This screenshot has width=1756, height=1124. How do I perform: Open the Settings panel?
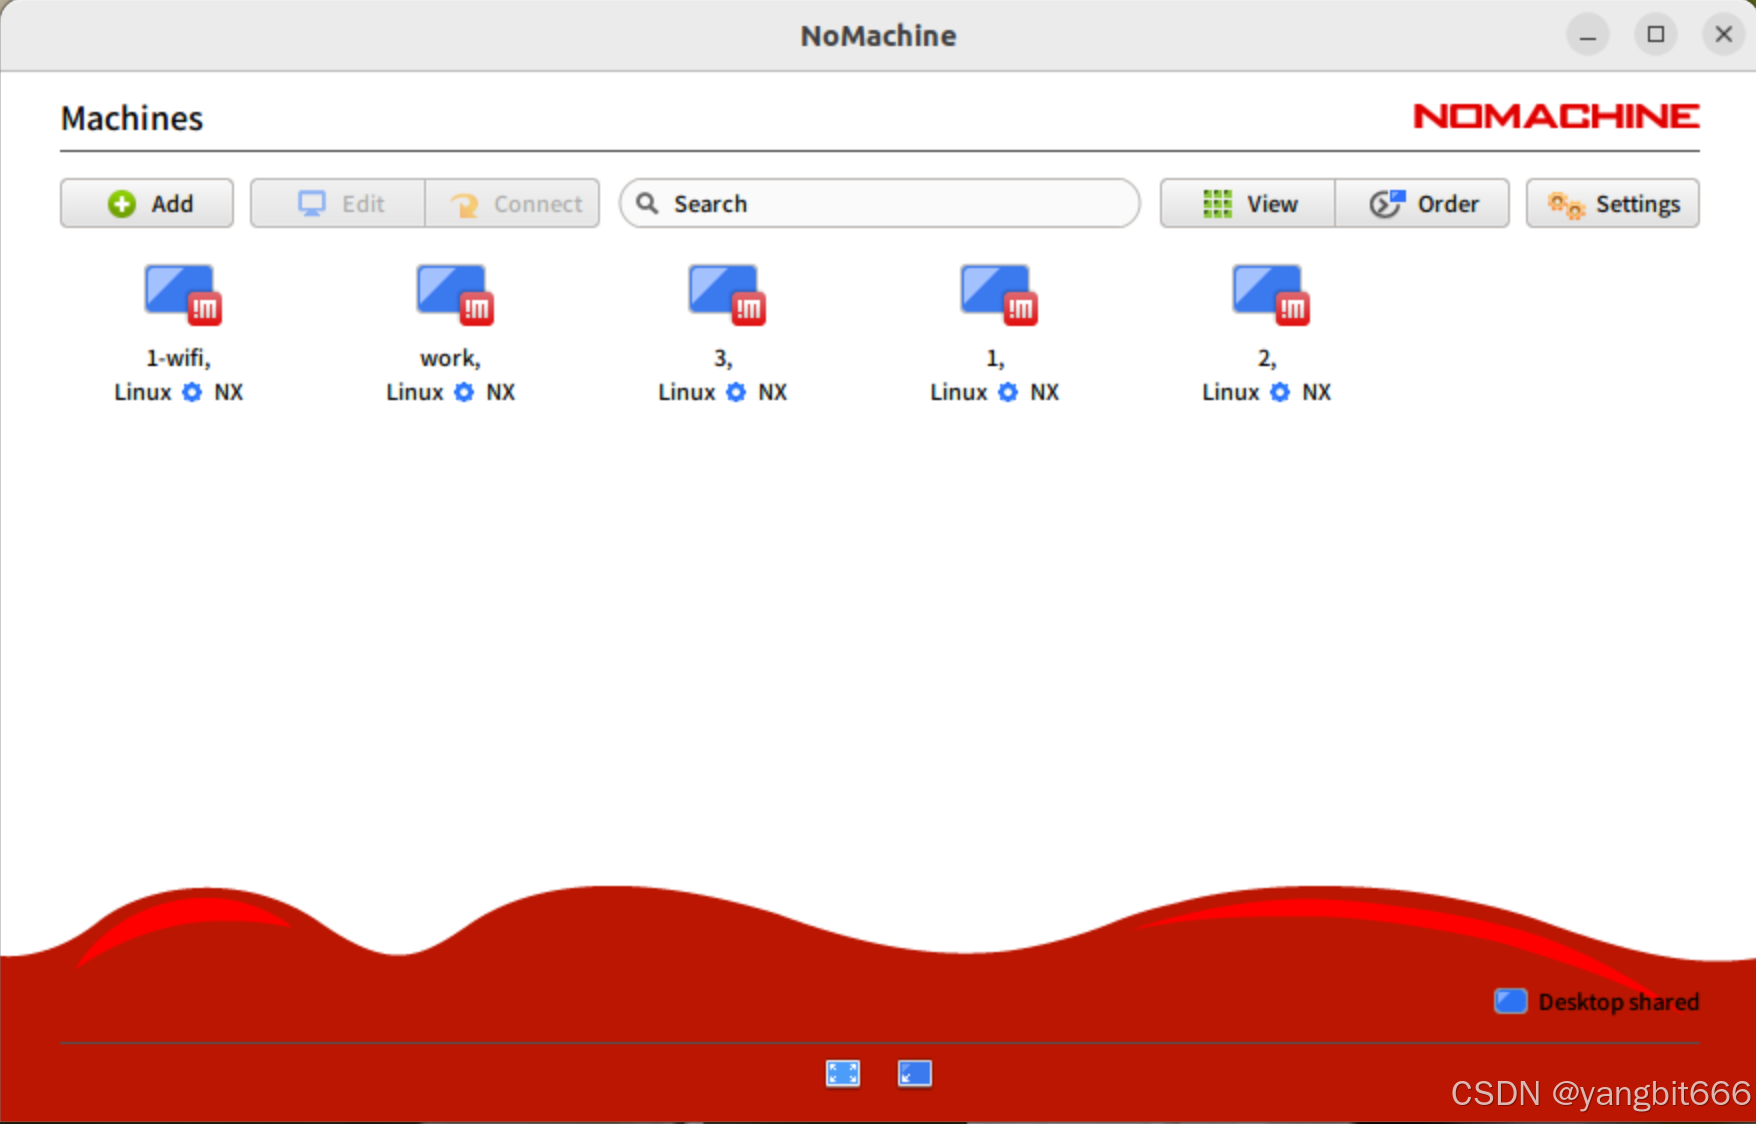[x=1611, y=203]
